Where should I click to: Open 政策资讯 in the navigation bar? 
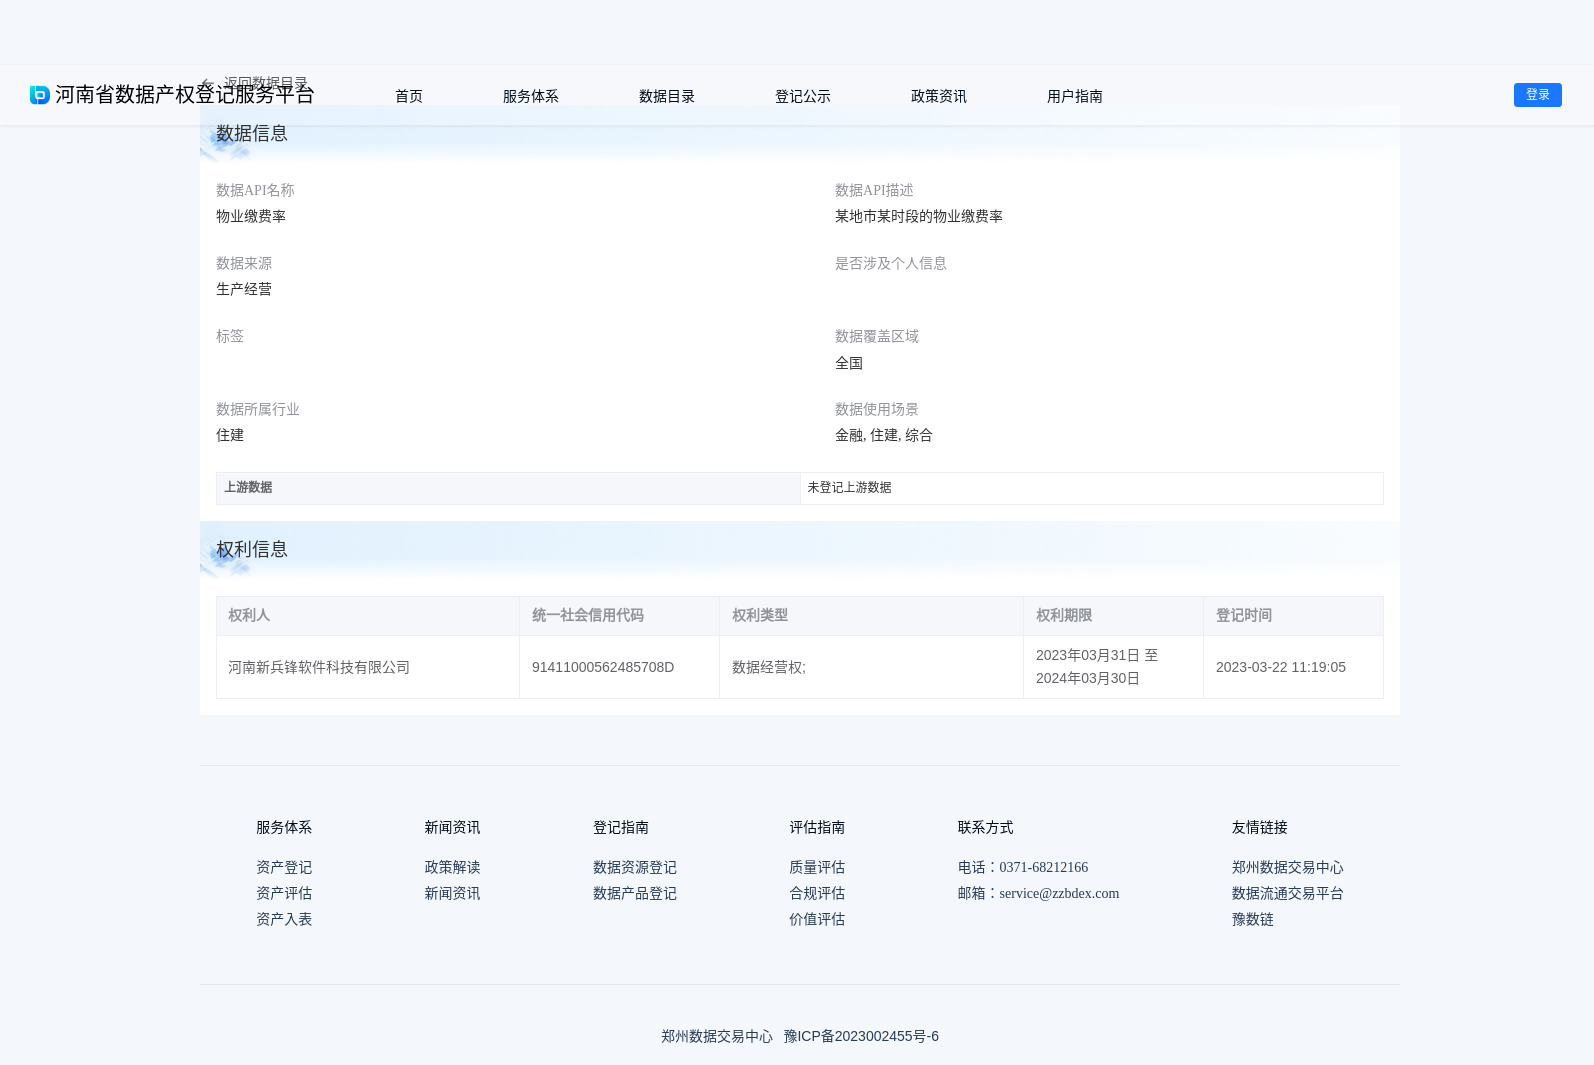(939, 96)
